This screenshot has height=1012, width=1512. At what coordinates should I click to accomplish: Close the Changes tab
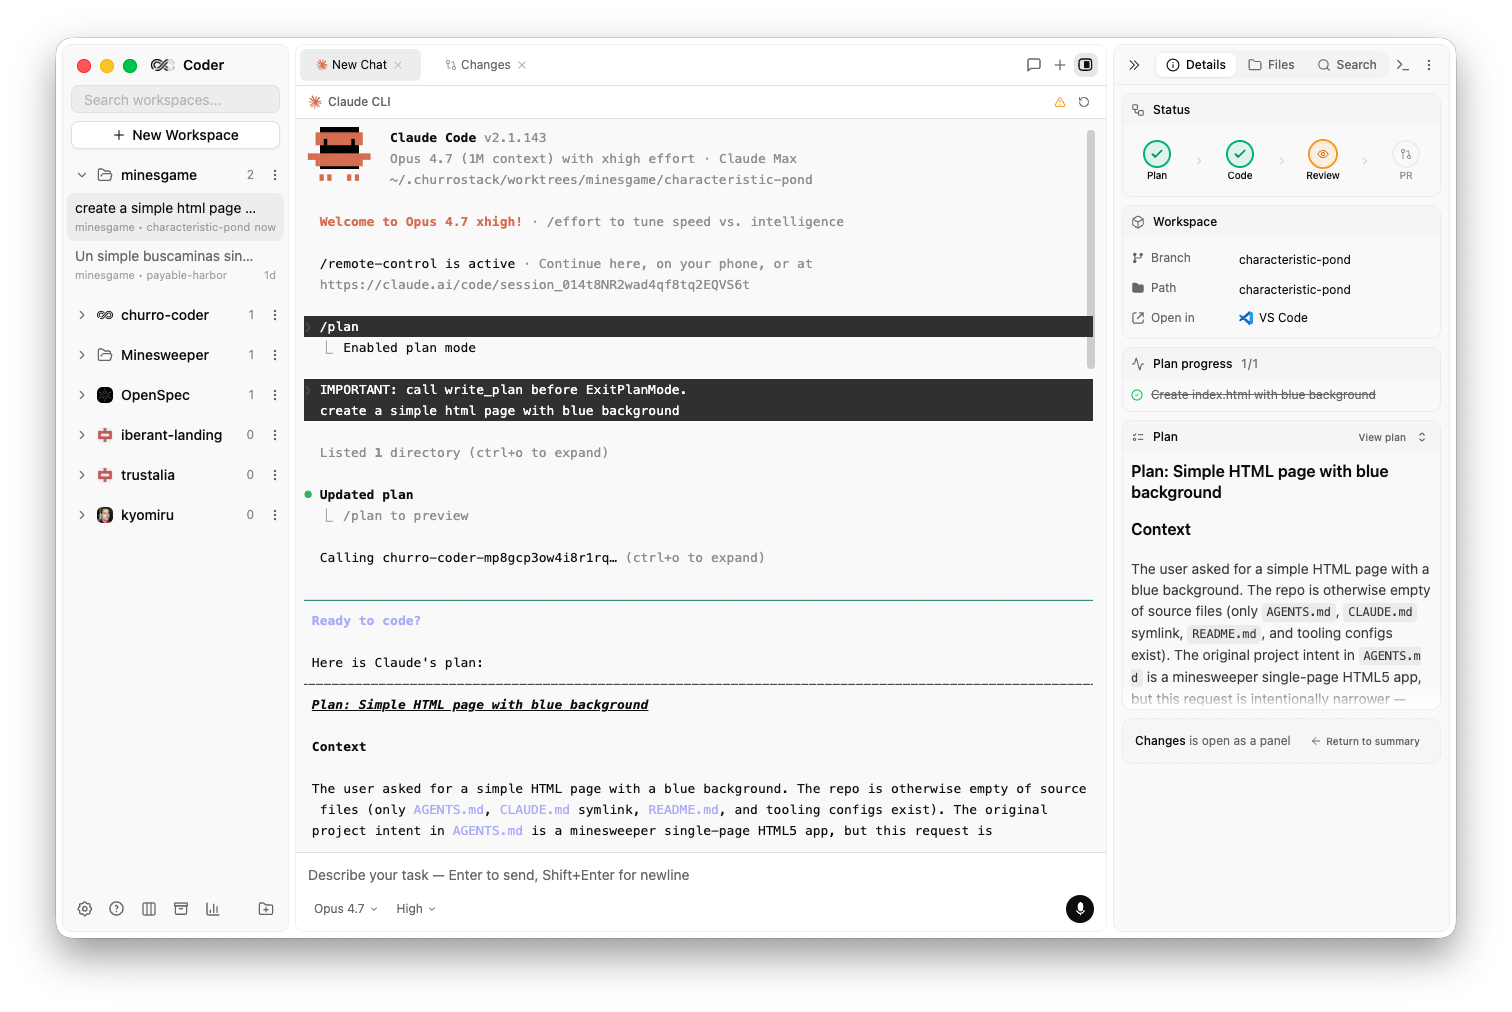coord(522,65)
